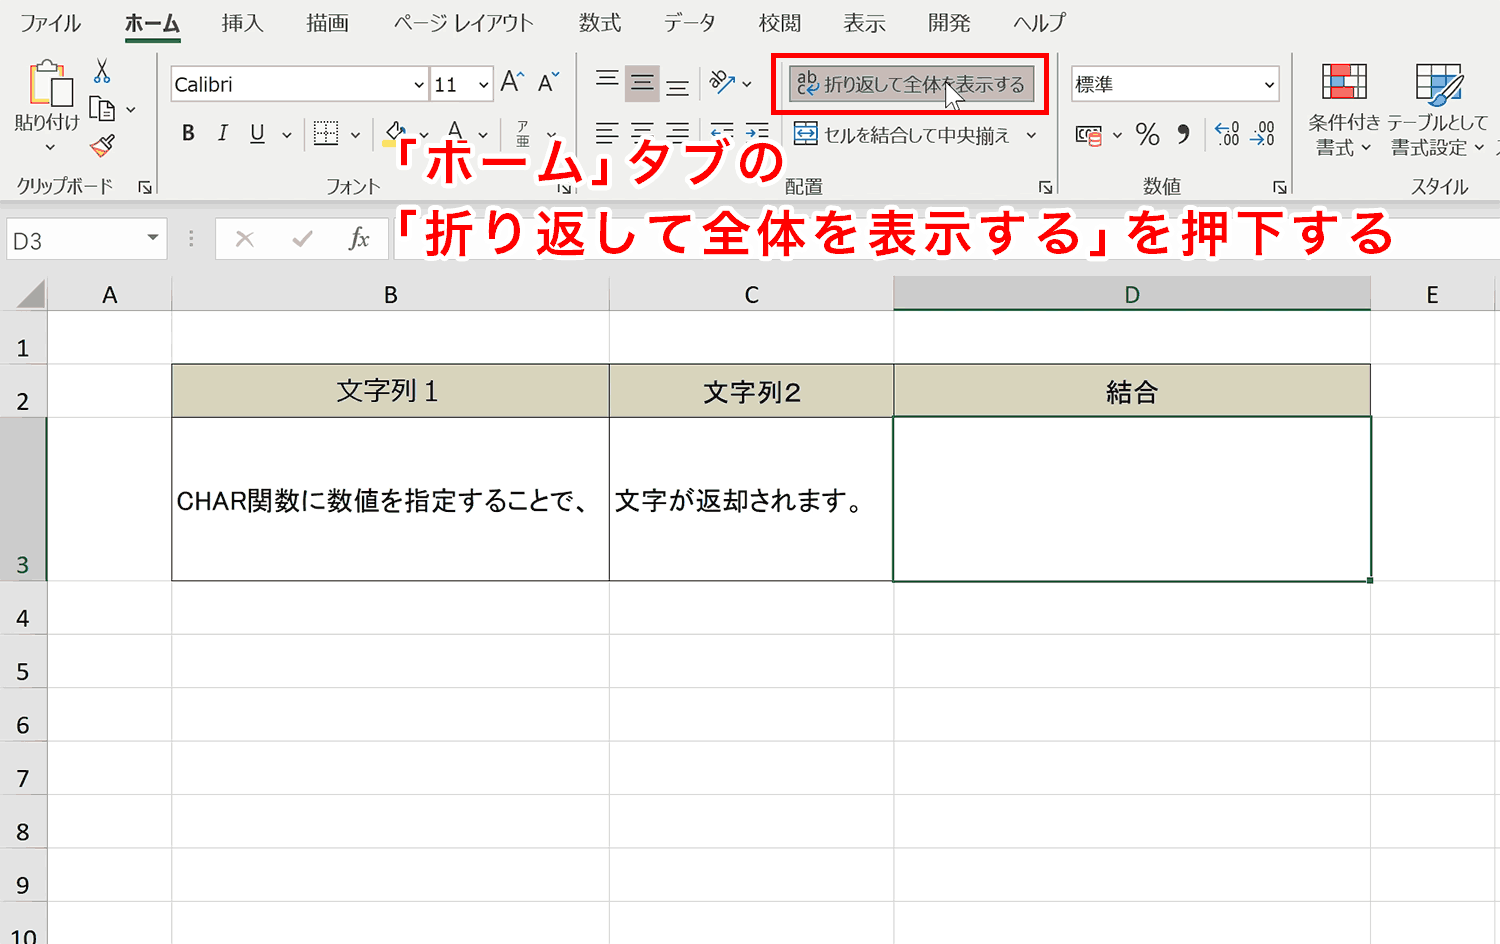This screenshot has width=1500, height=944.
Task: Open the merge cells dropdown arrow
Action: click(x=1031, y=134)
